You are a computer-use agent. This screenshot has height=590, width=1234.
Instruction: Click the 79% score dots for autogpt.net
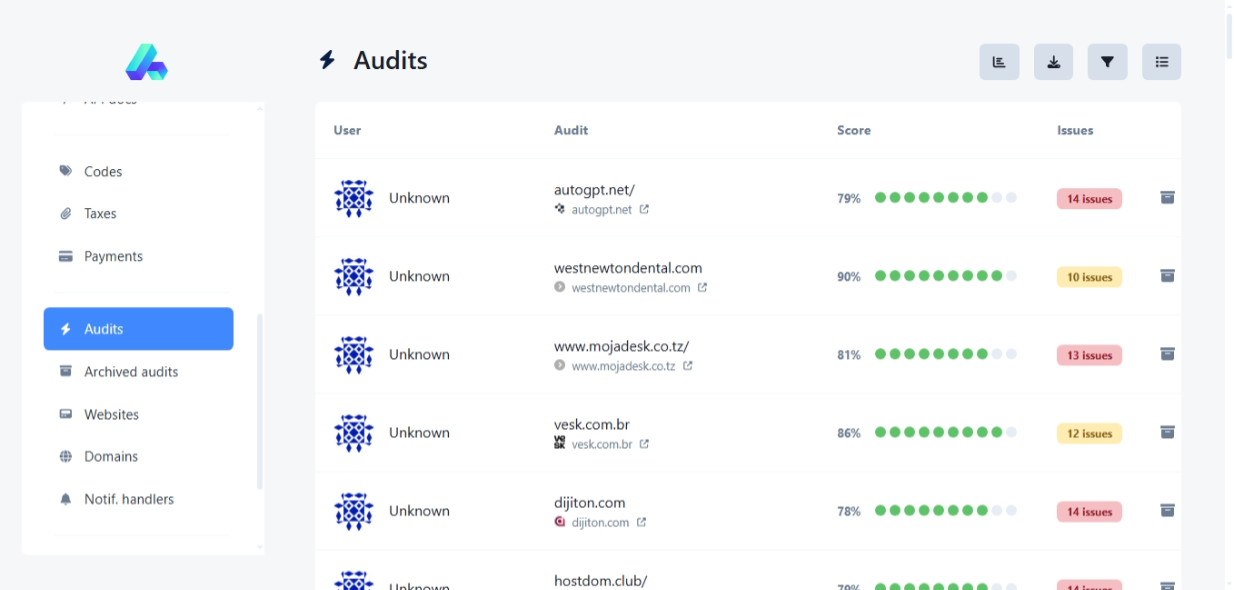point(945,198)
